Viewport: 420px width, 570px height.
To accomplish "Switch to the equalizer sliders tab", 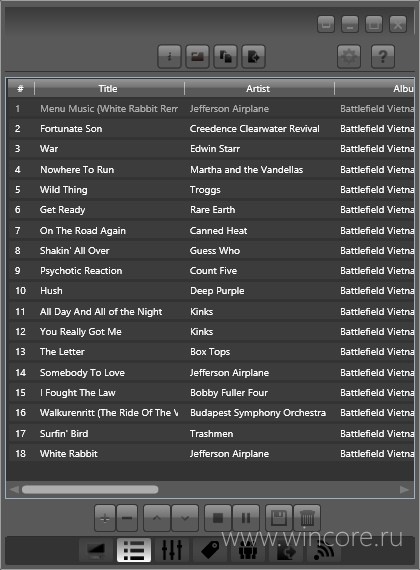I will click(172, 550).
